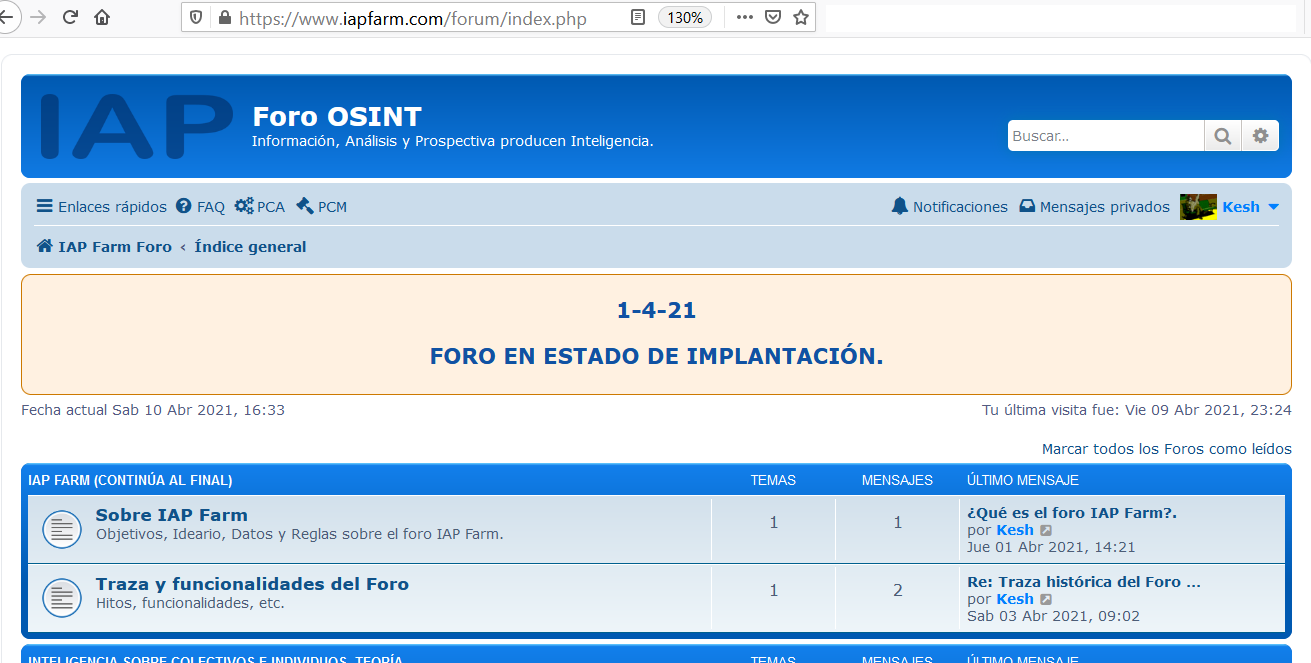The image size is (1311, 663).
Task: Click the IAP Farm Foro home icon
Action: (45, 246)
